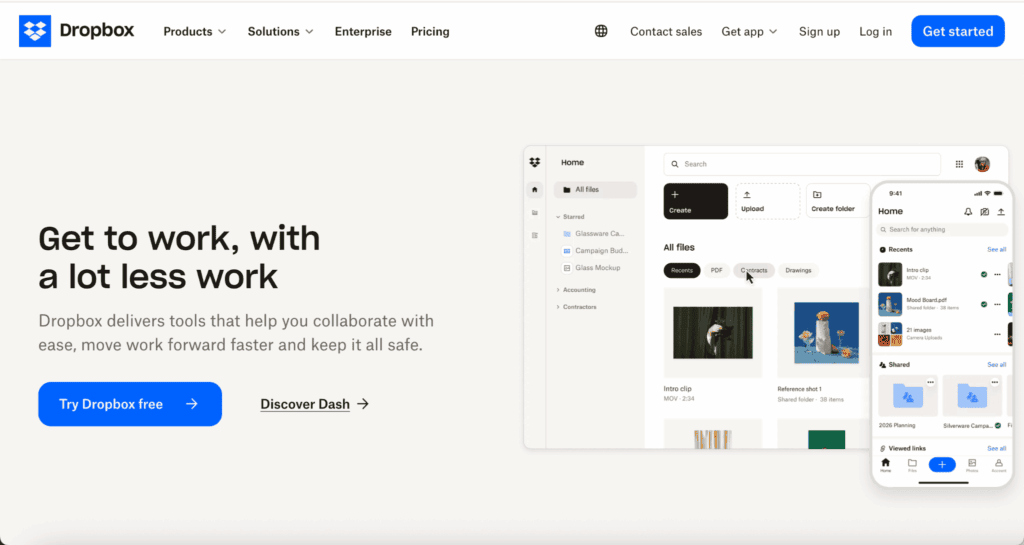This screenshot has width=1024, height=545.
Task: Tap See all next to Viewed links
Action: tap(997, 448)
